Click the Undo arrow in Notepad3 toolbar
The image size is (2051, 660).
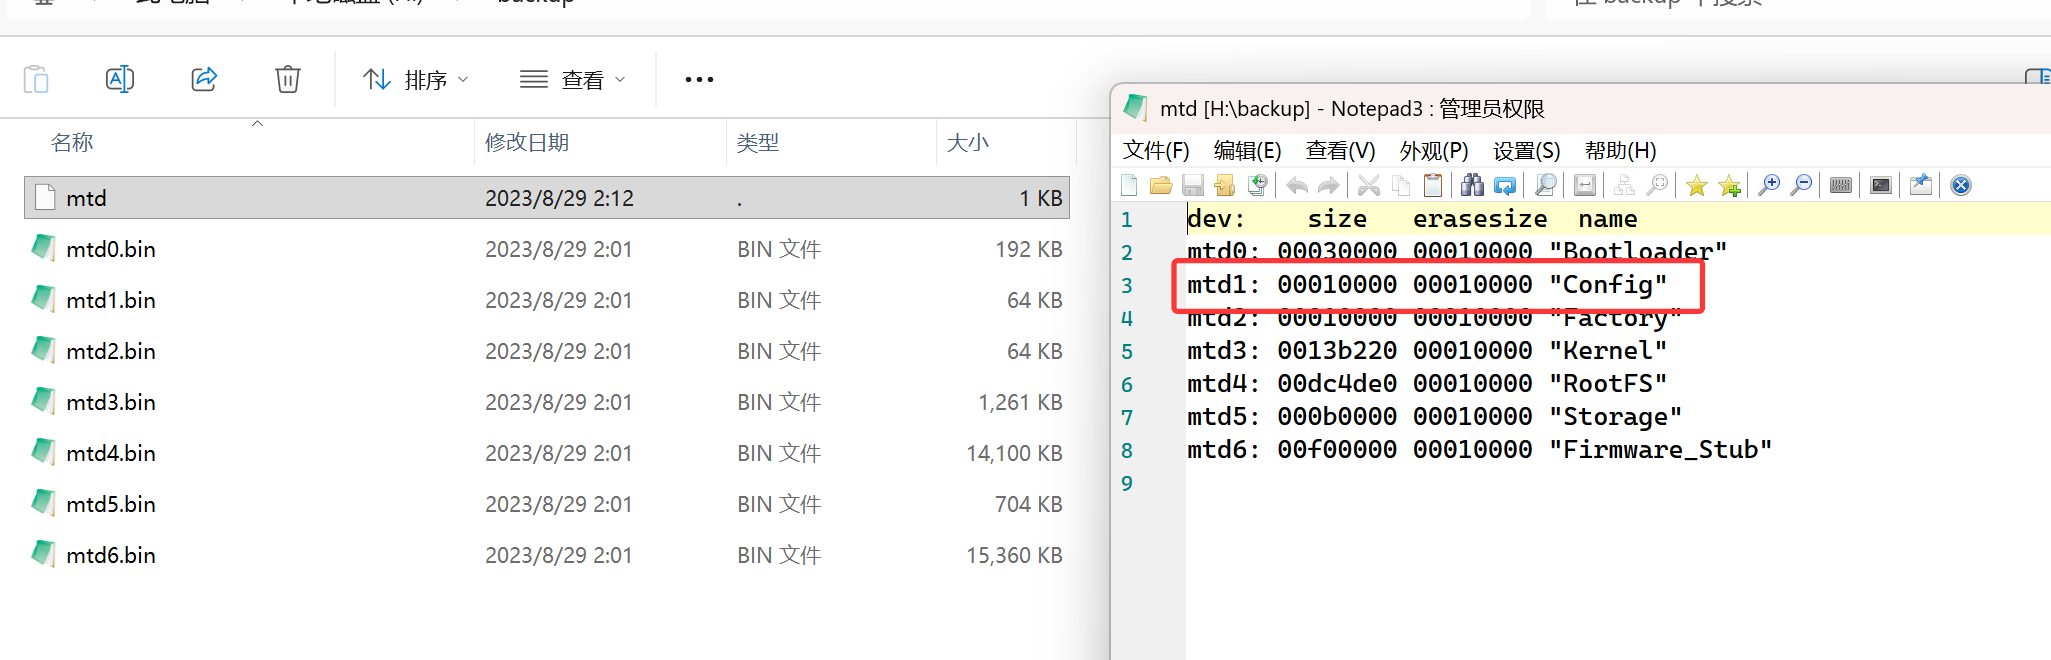pyautogui.click(x=1297, y=185)
